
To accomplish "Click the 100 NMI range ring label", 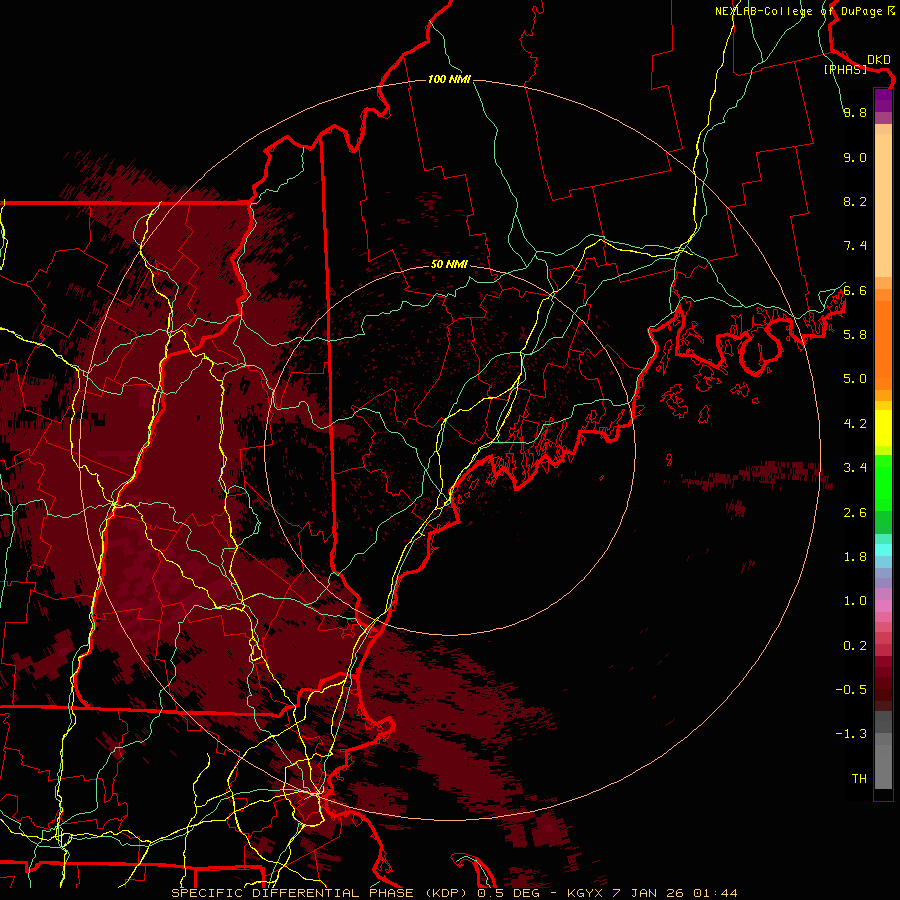I will (449, 79).
